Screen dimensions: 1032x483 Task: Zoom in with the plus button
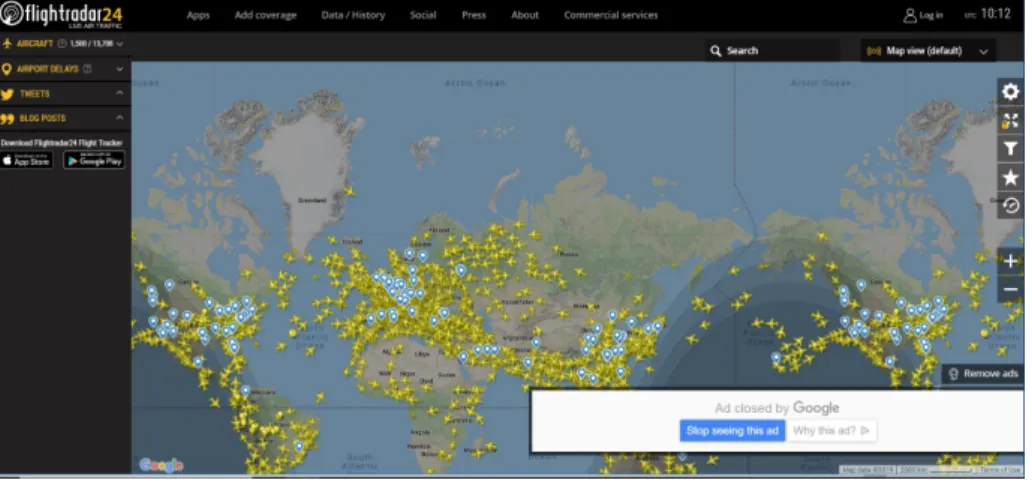(x=1010, y=261)
